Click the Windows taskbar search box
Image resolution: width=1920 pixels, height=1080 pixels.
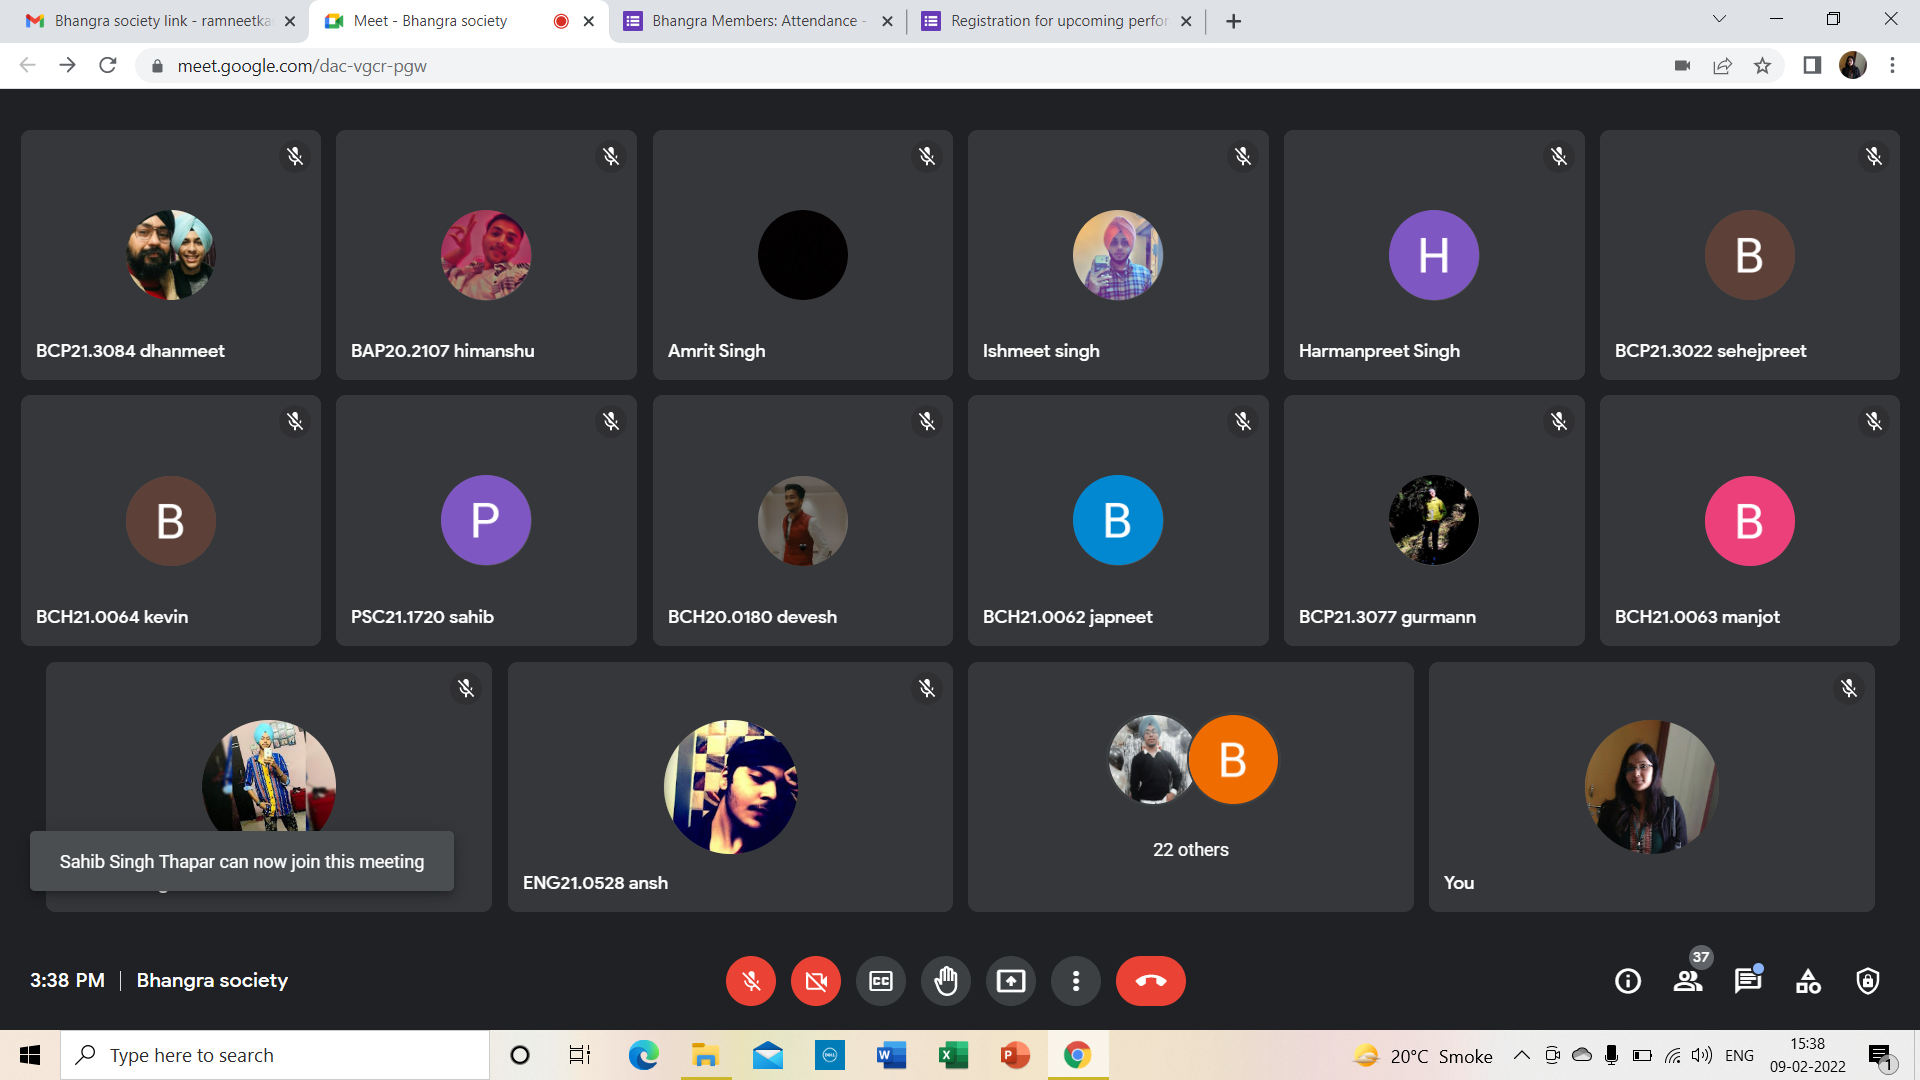pyautogui.click(x=275, y=1055)
